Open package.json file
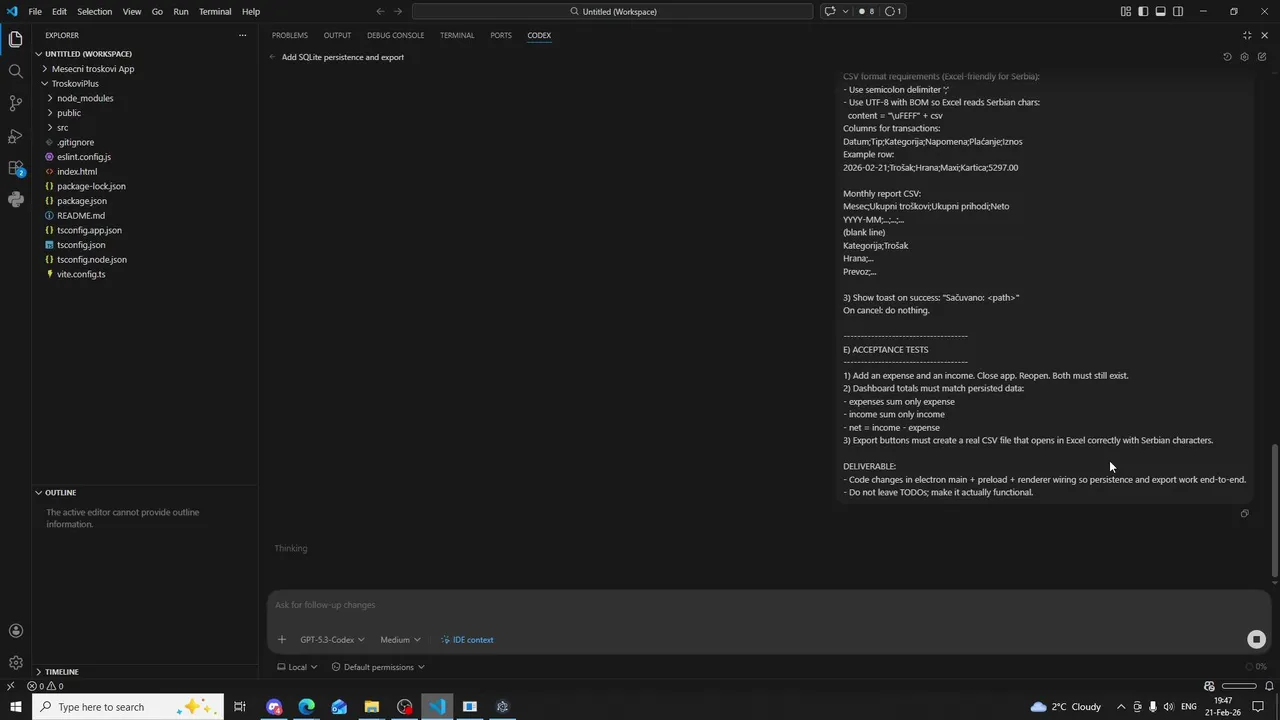1280x720 pixels. (145, 201)
